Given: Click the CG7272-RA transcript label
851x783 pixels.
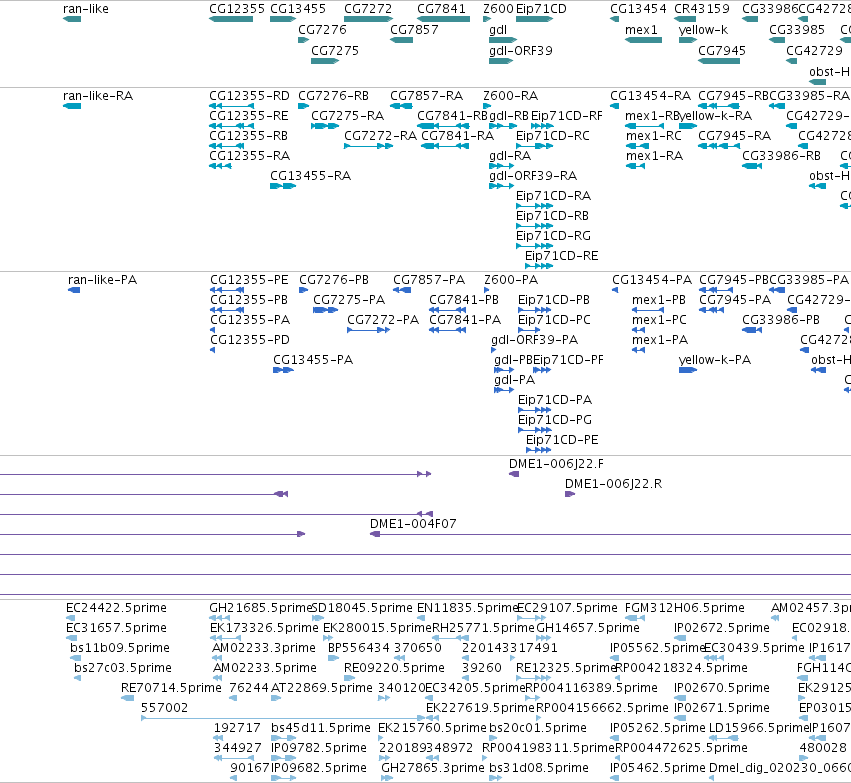Looking at the screenshot, I should point(380,136).
